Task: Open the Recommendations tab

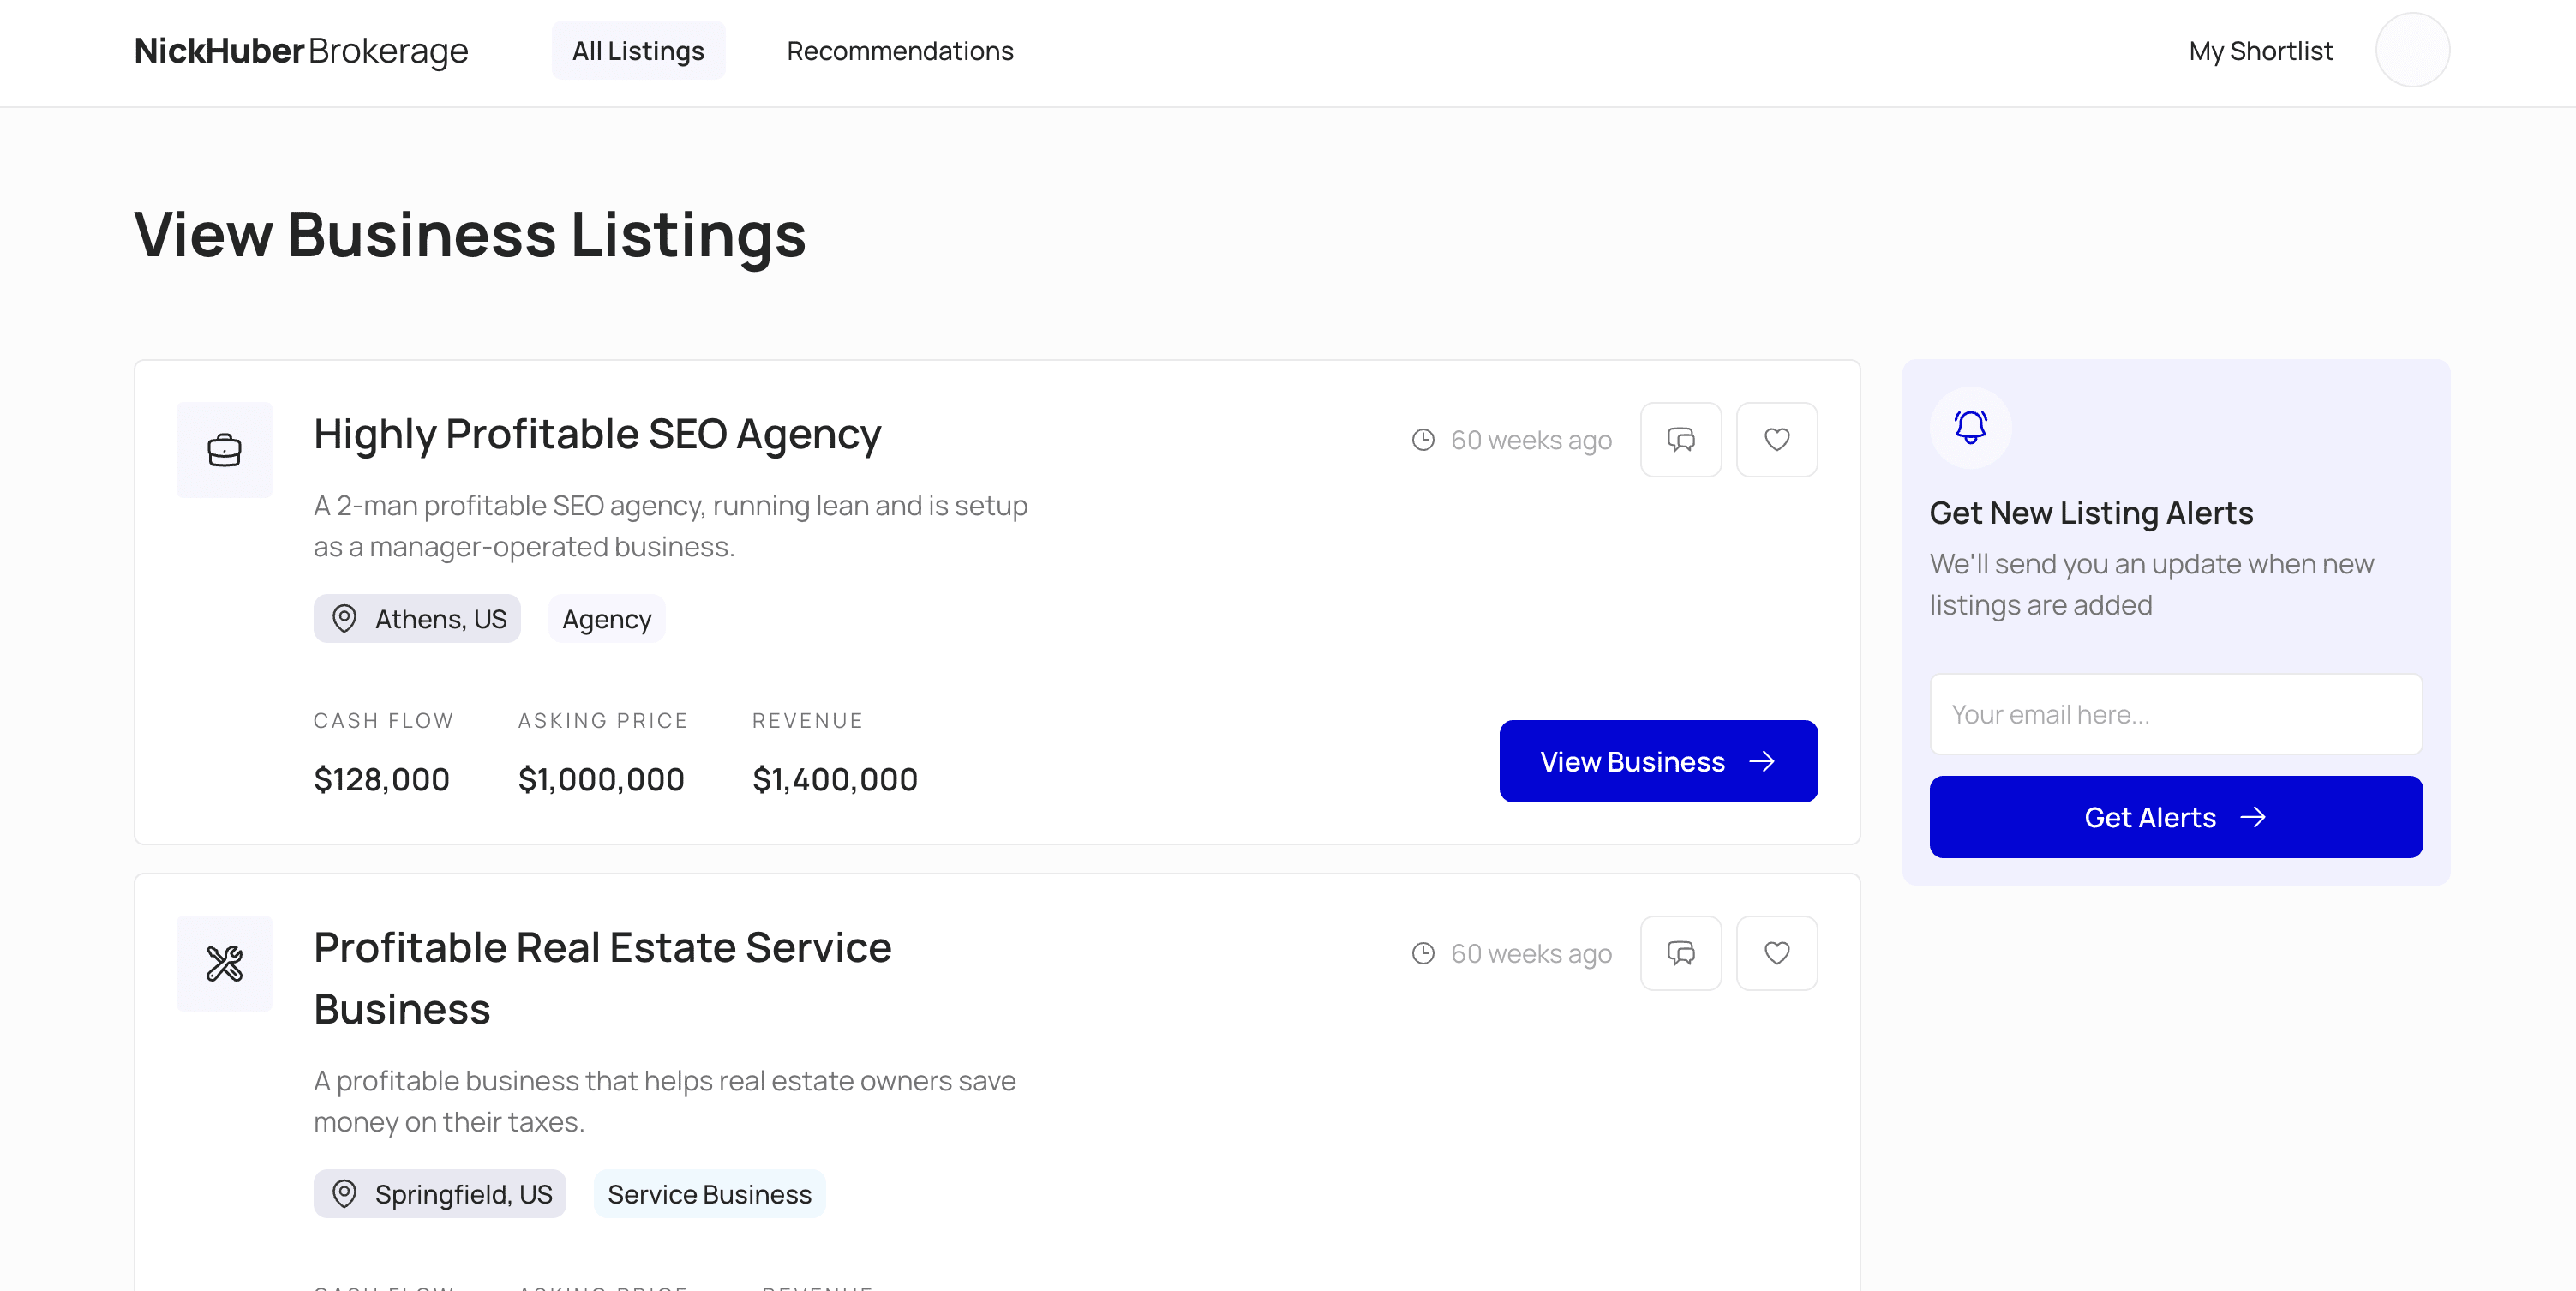Action: (x=900, y=50)
